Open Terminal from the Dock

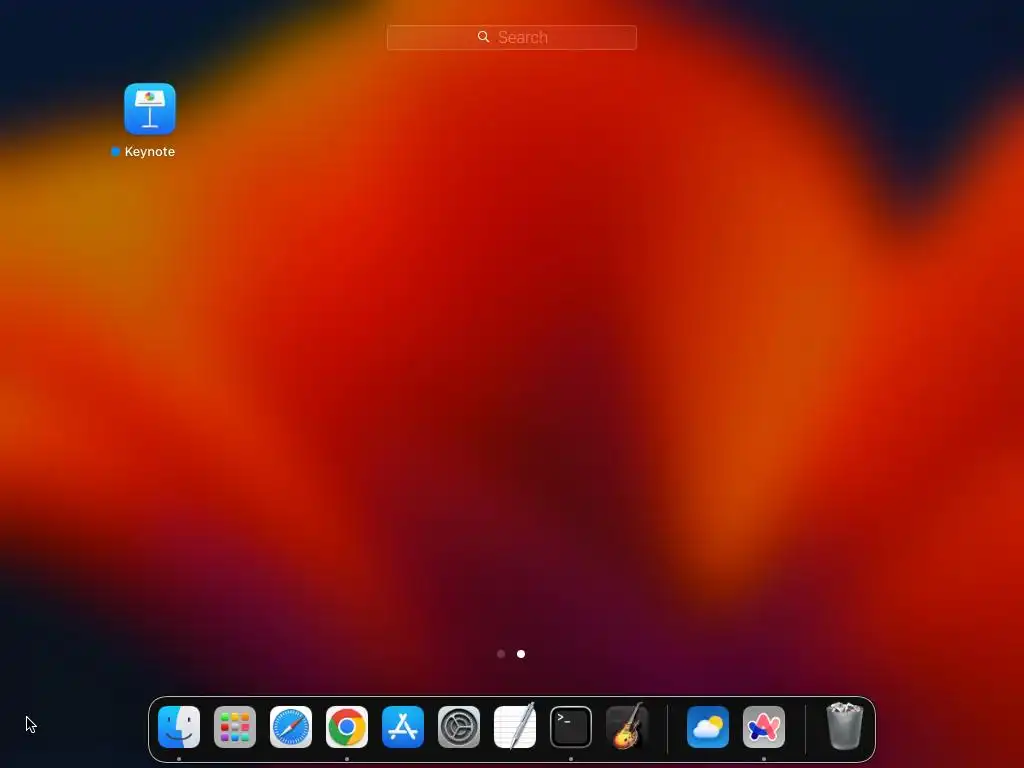pyautogui.click(x=571, y=727)
